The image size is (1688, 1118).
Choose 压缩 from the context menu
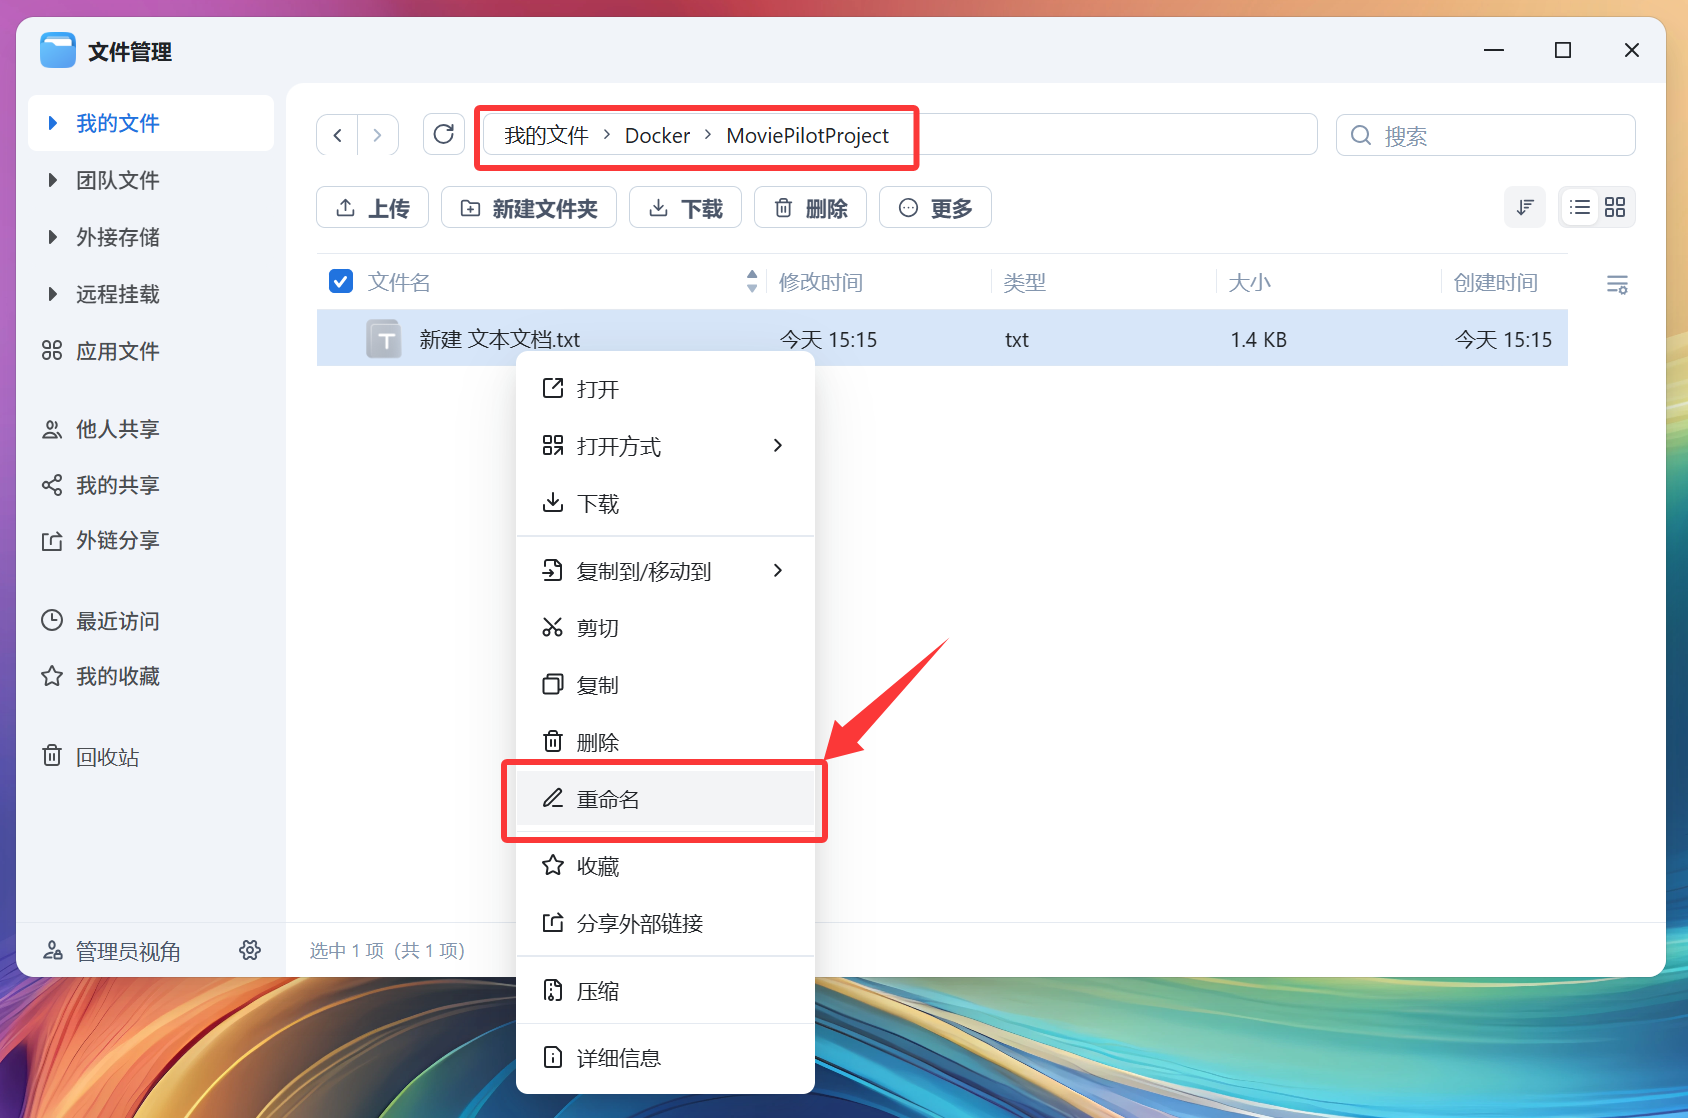click(597, 991)
